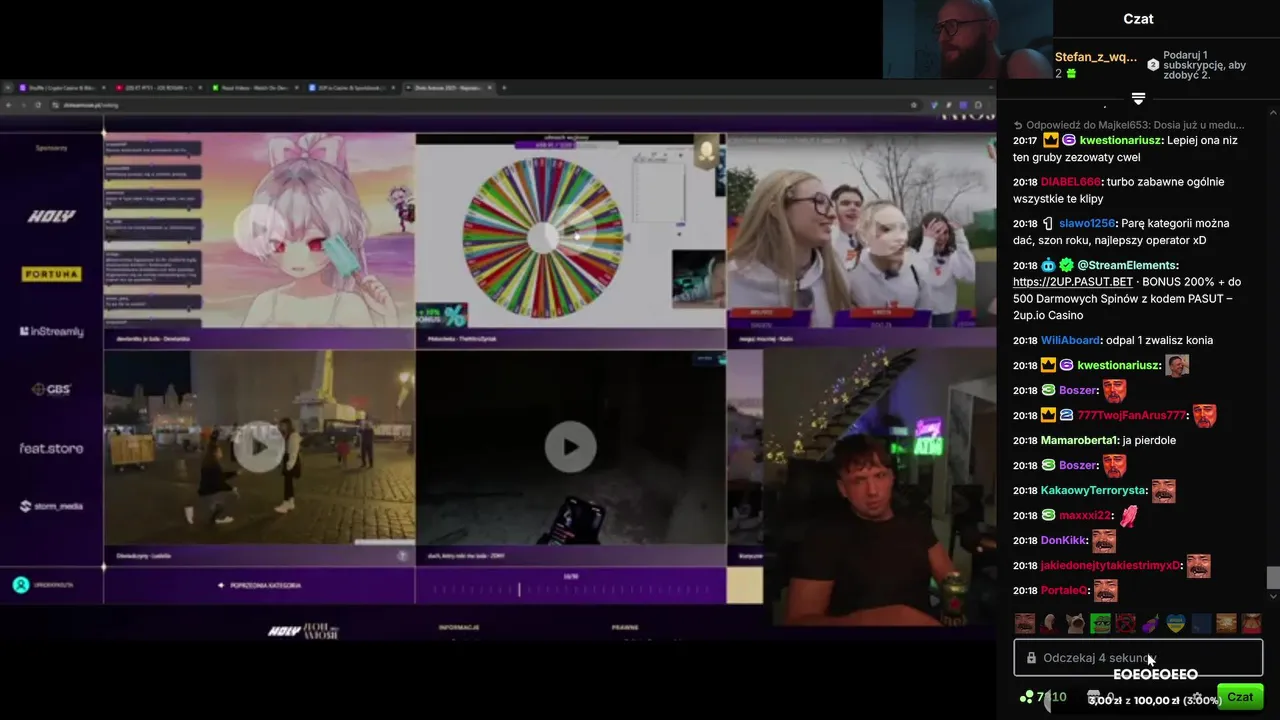Switch to the Rasul Videos tab
The image size is (1280, 720).
click(x=253, y=88)
